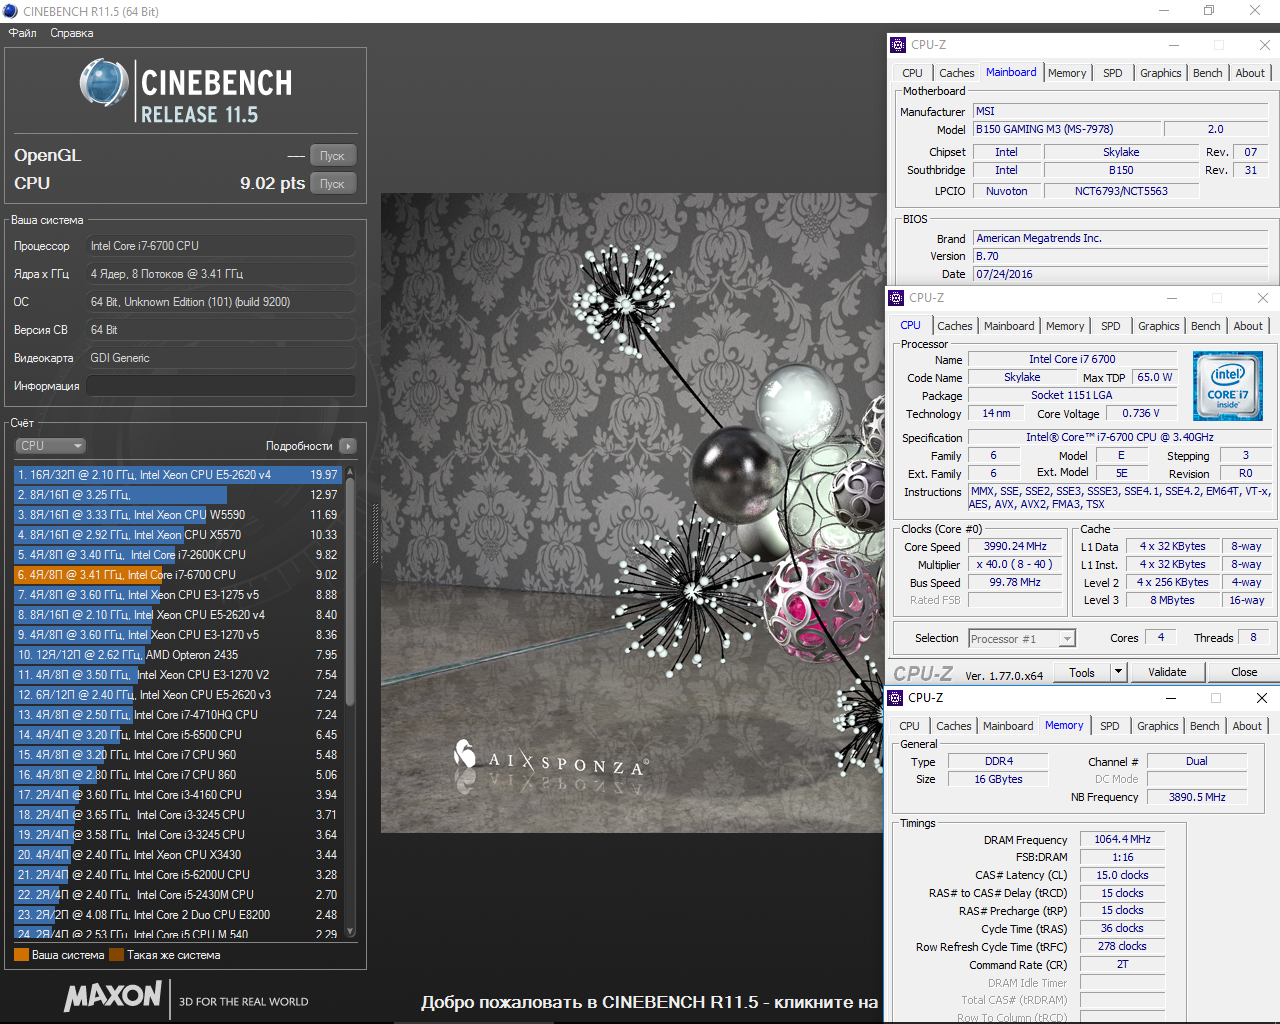Open the Processor #1 selection dropdown
Screen dimensions: 1280x1024
point(1021,639)
